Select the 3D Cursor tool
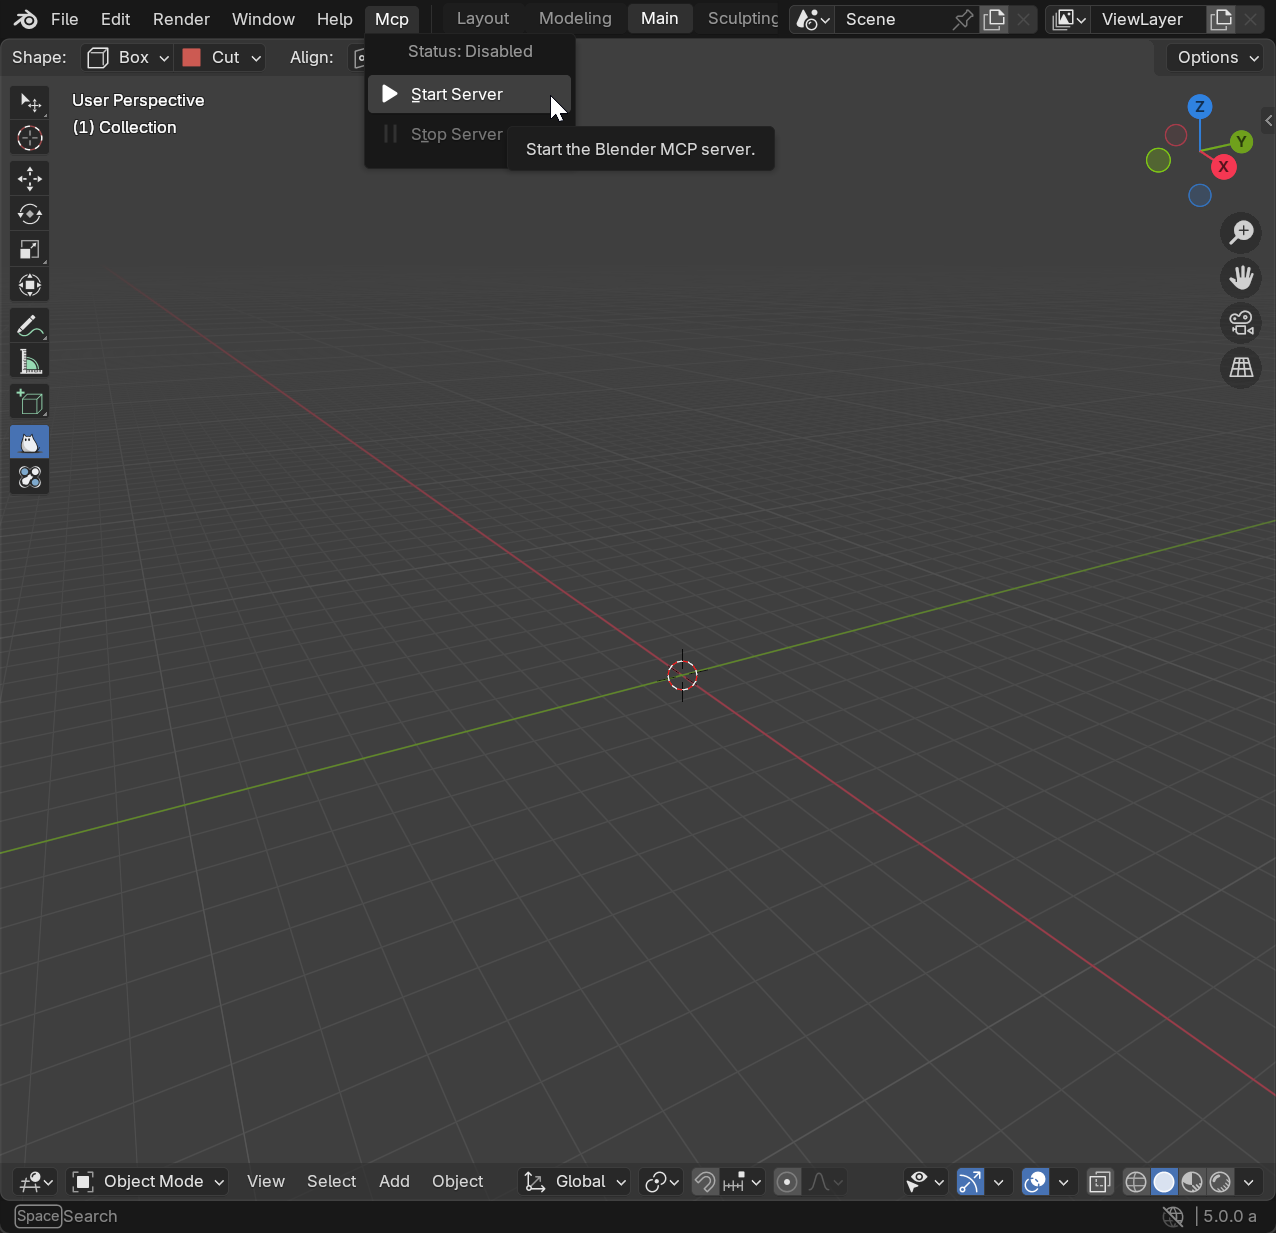 [x=30, y=138]
